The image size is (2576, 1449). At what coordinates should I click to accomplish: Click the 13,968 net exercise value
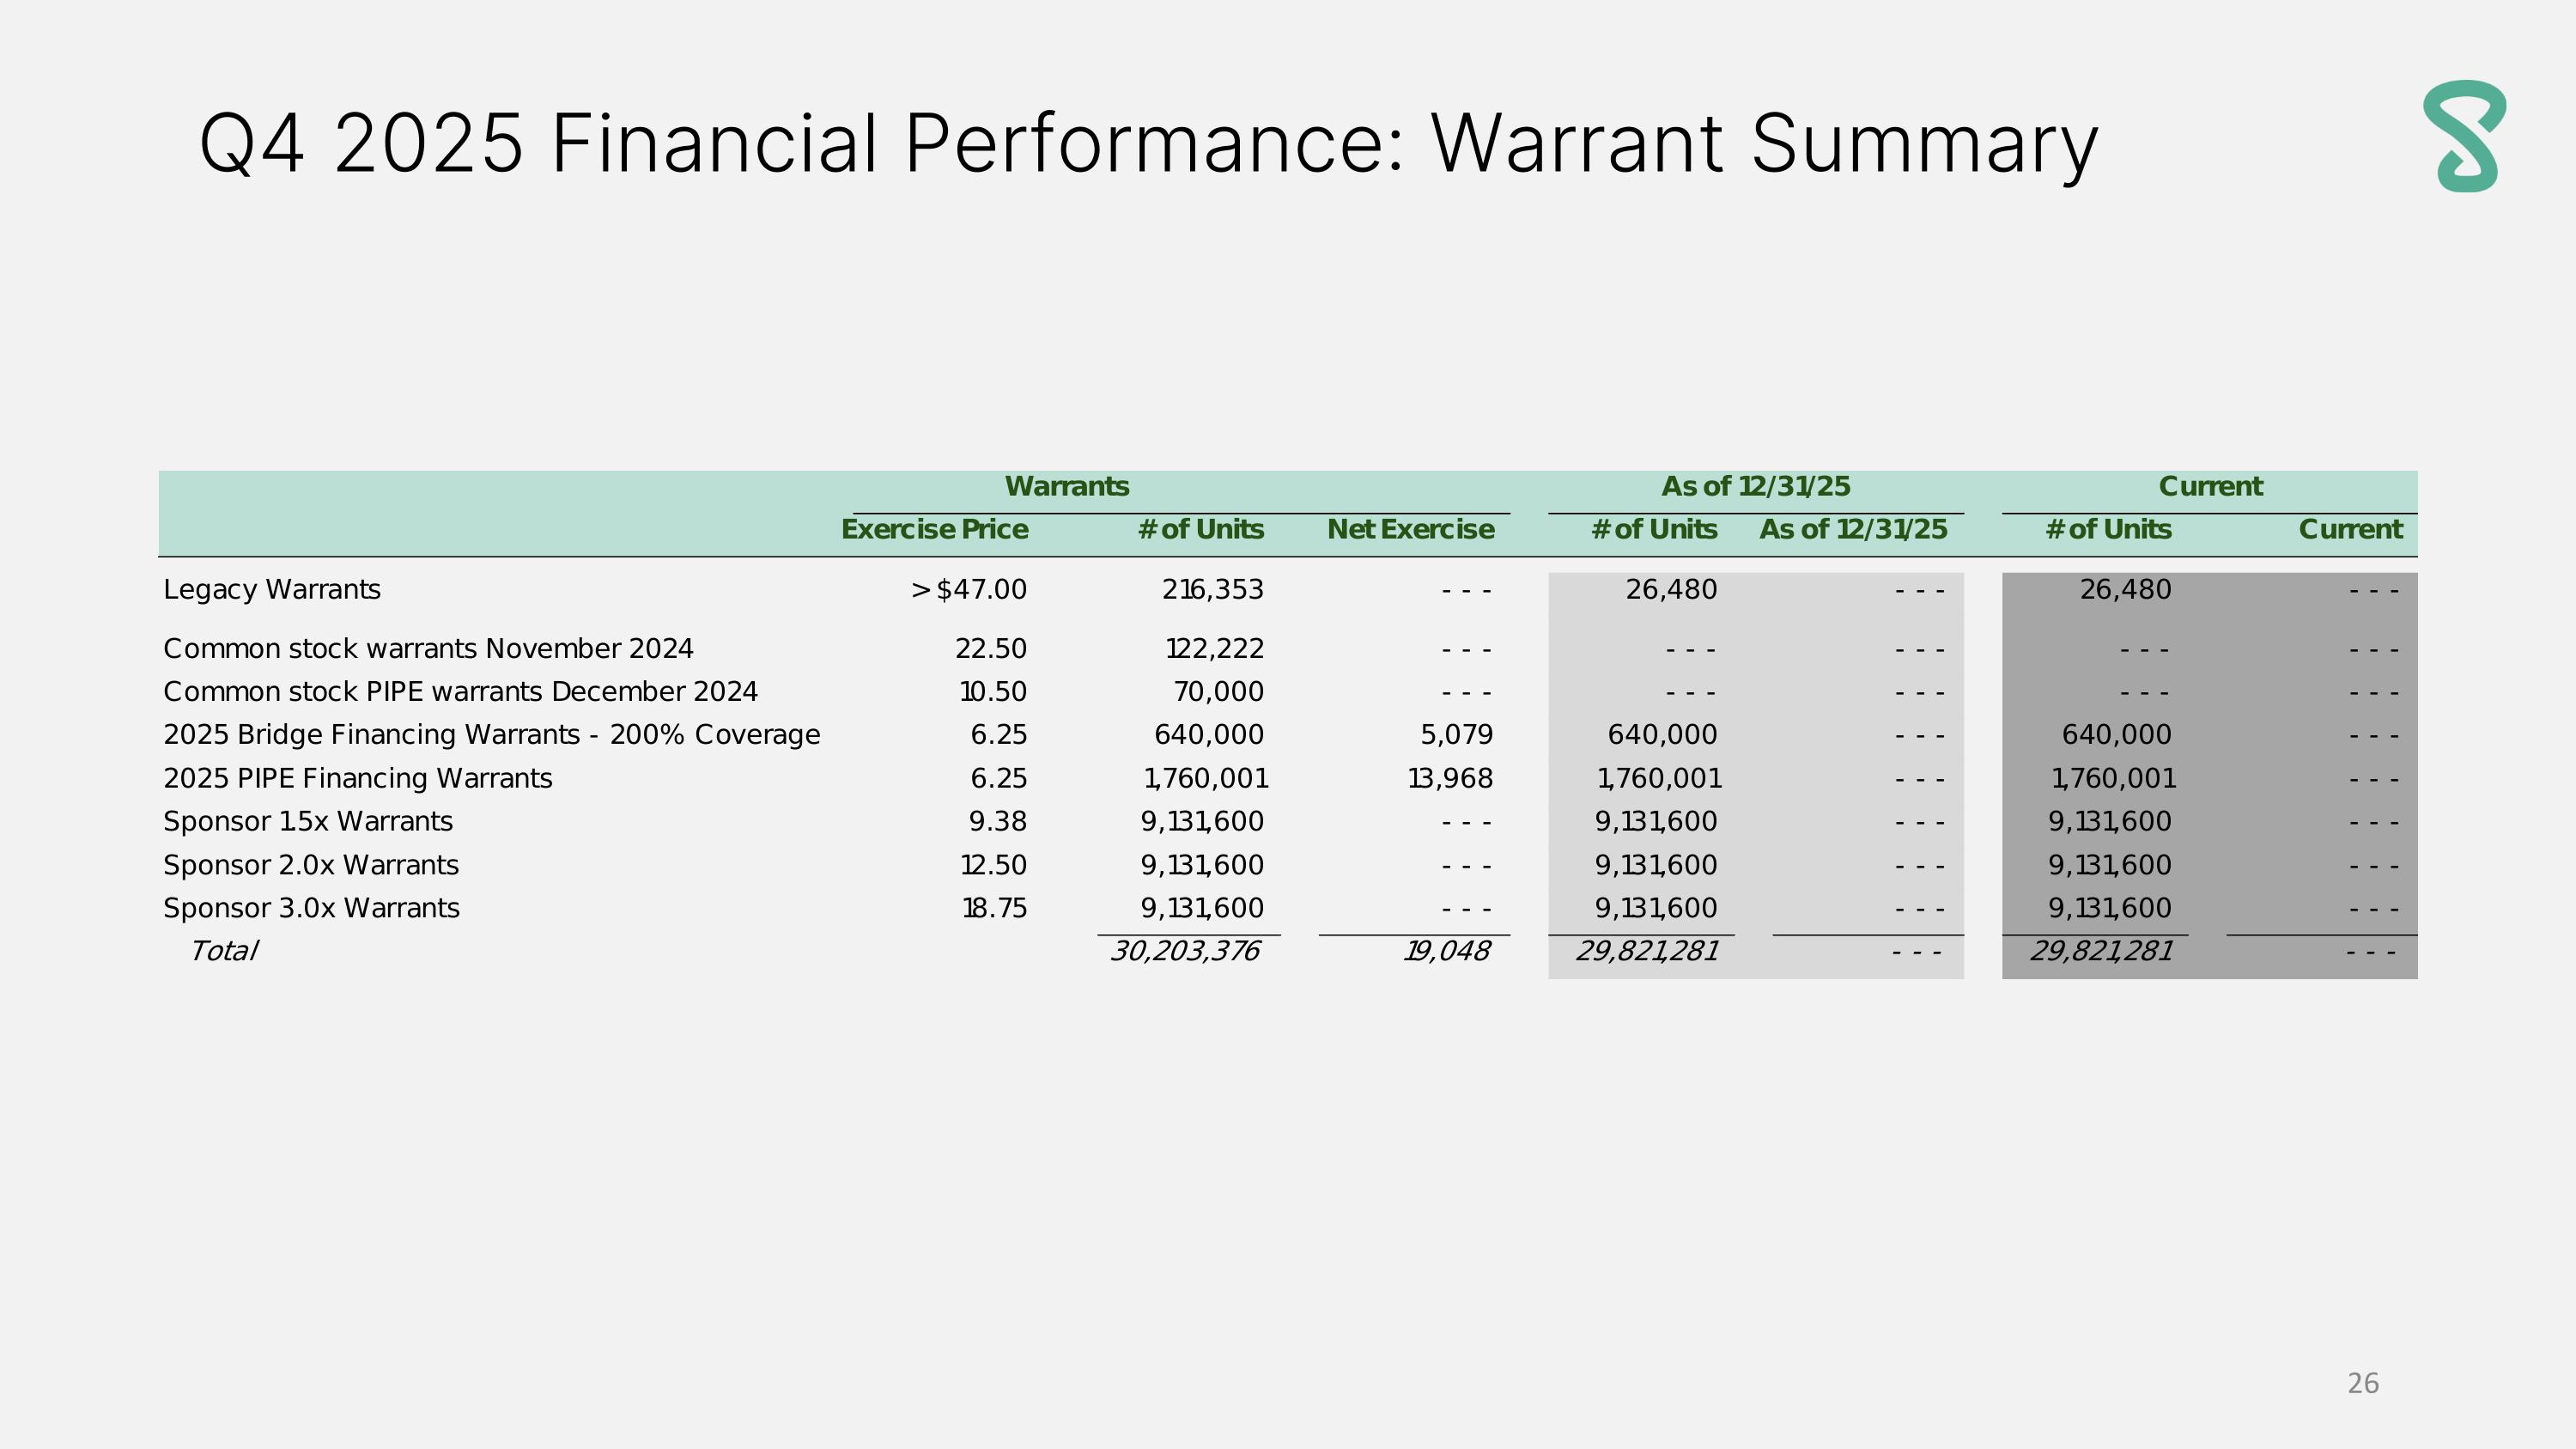[x=1450, y=778]
